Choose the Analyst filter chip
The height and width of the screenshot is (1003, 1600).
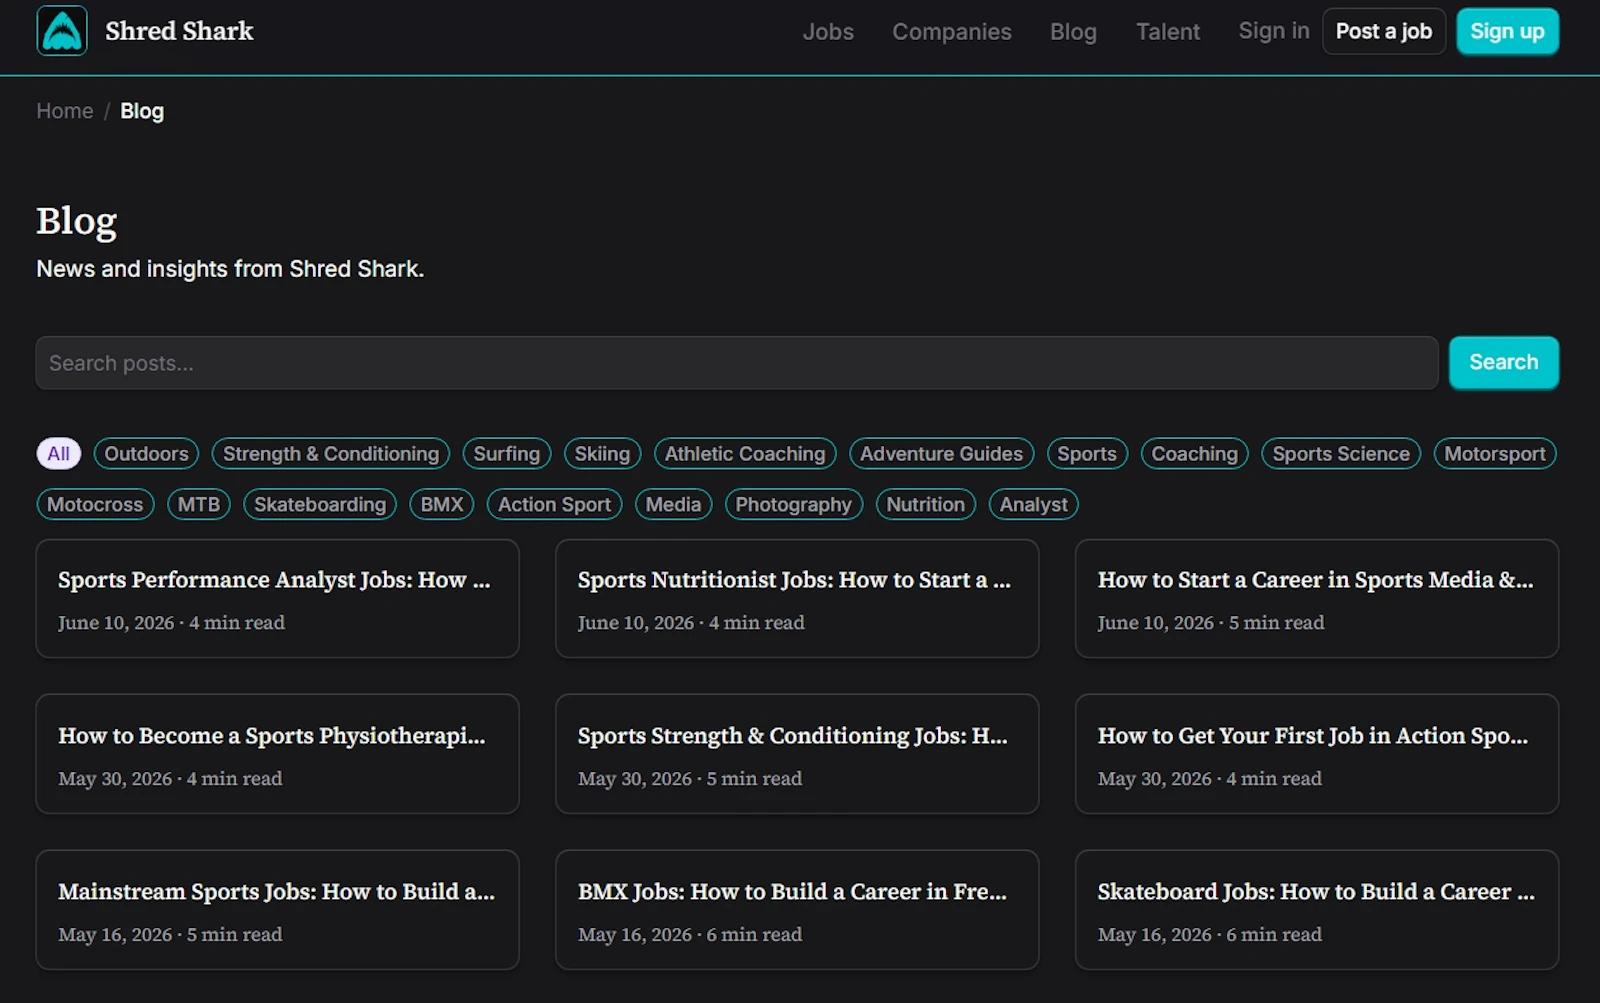point(1034,505)
